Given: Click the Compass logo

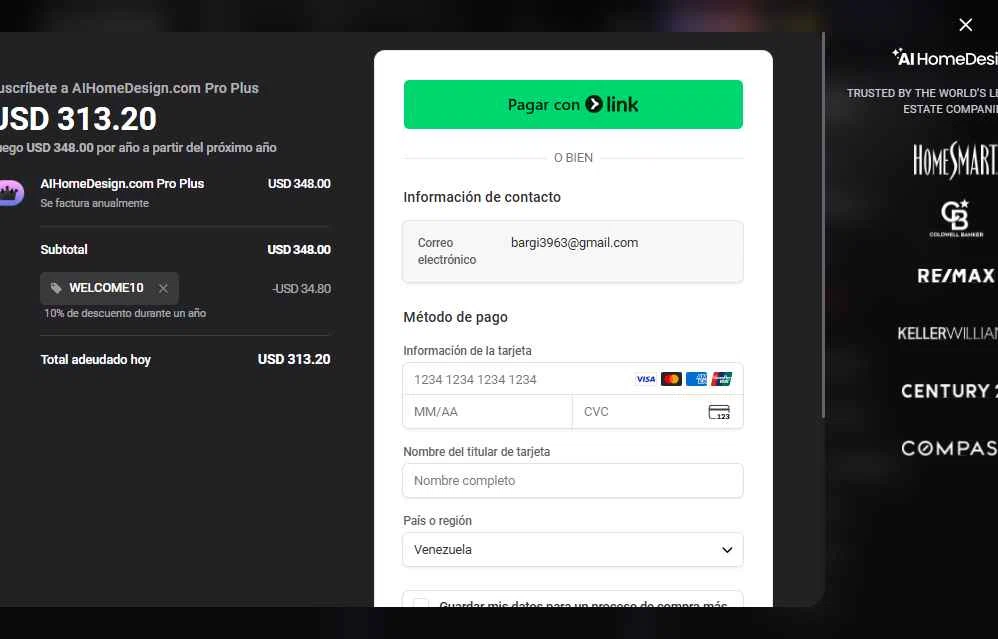Looking at the screenshot, I should 949,448.
